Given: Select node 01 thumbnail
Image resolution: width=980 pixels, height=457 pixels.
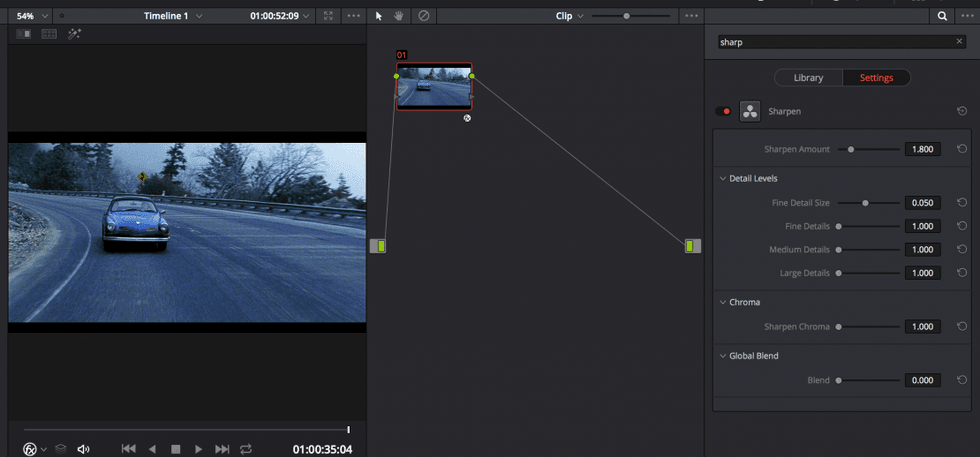Looking at the screenshot, I should click(434, 86).
